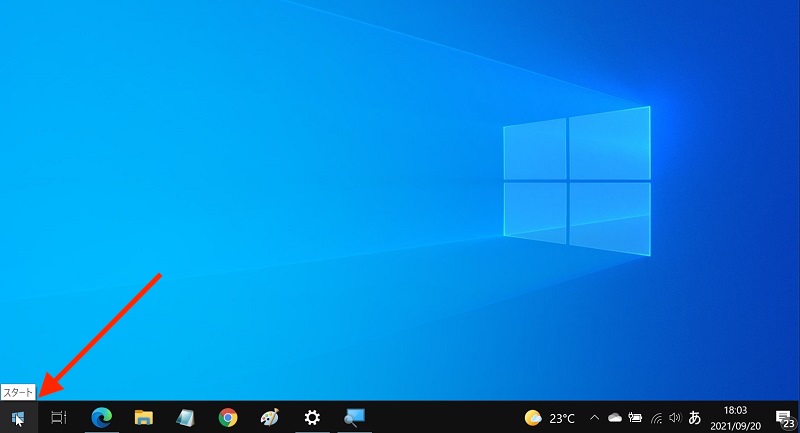Launch Microsoft Edge from the taskbar
This screenshot has width=800, height=433.
click(x=101, y=417)
